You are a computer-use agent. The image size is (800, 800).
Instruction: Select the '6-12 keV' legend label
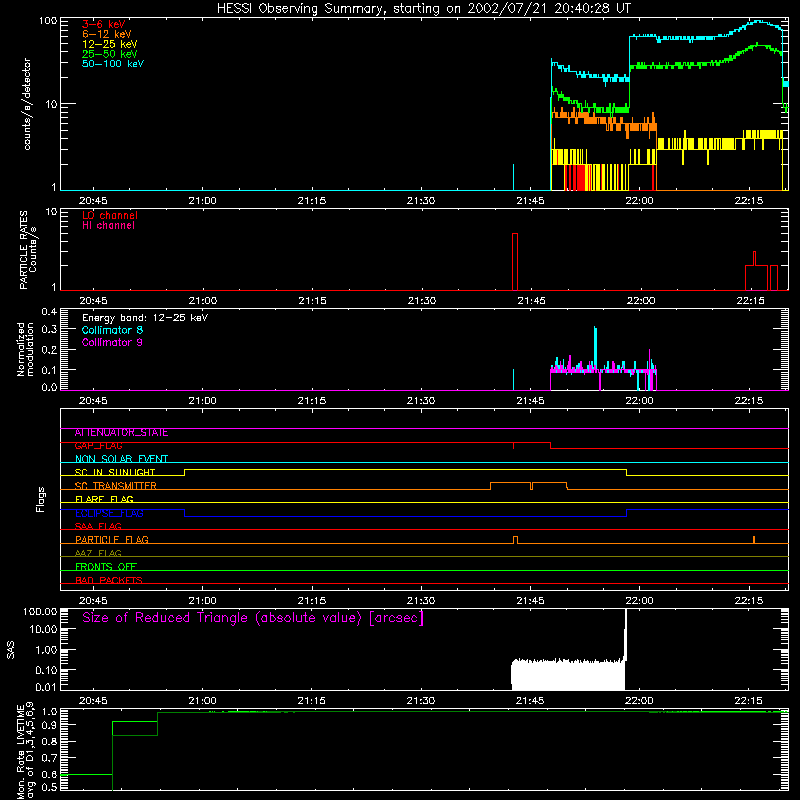tap(107, 34)
